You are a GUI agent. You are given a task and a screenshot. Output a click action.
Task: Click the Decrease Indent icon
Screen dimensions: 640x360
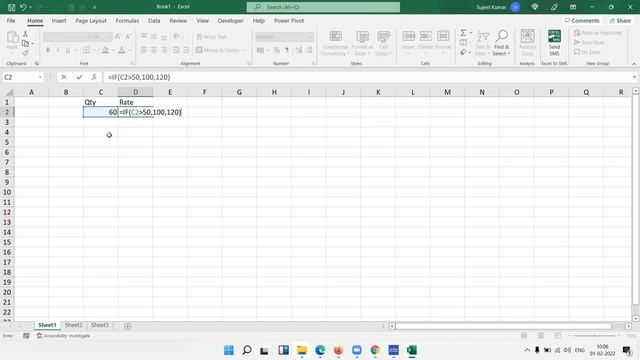(x=176, y=50)
